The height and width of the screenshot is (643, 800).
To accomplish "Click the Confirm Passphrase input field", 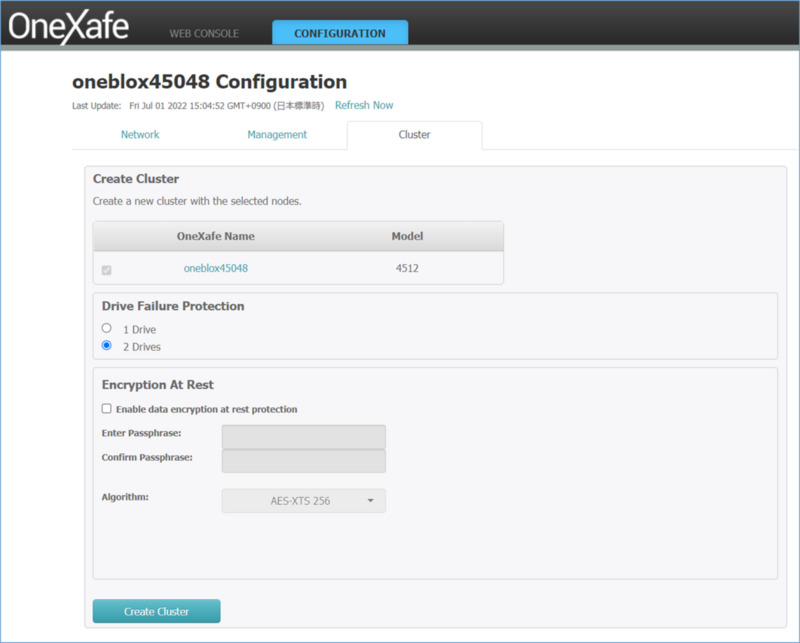I will pos(303,461).
